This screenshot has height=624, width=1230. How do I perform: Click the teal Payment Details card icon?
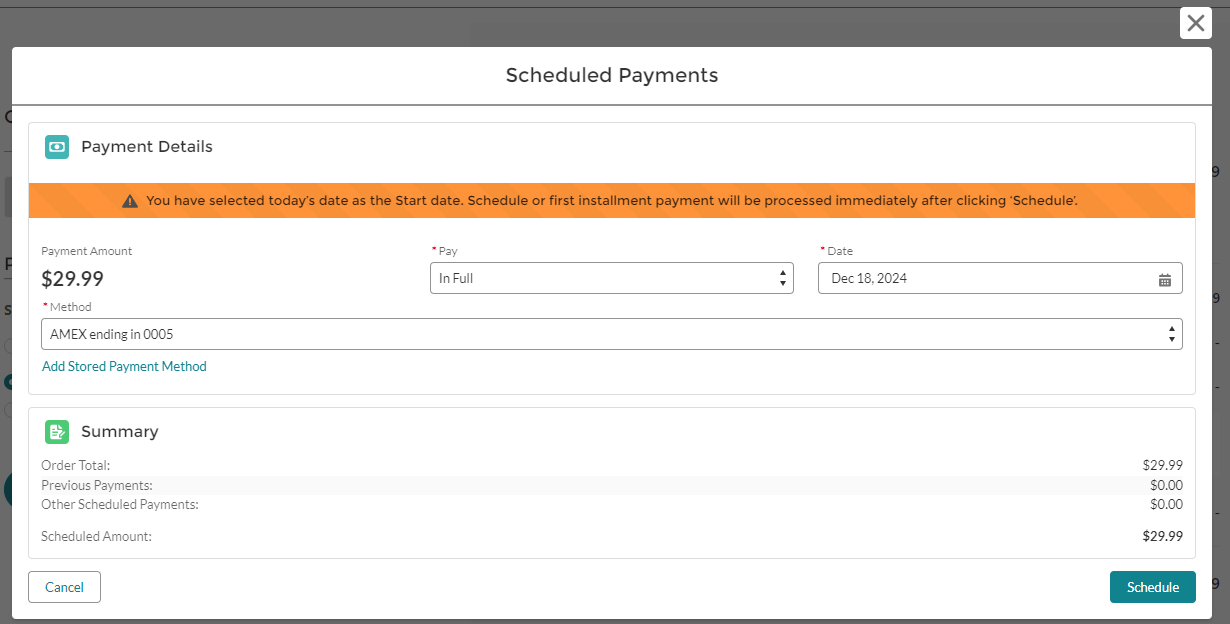(57, 146)
